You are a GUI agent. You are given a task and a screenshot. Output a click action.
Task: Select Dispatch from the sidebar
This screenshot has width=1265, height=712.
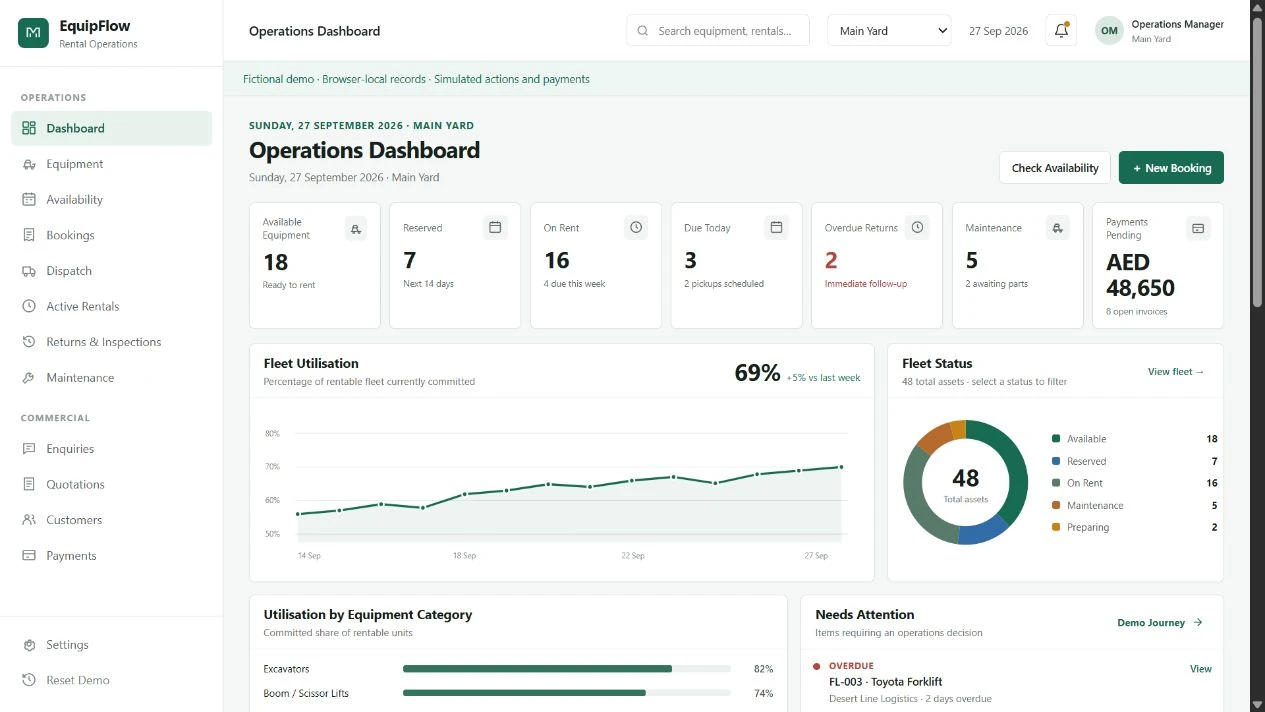point(112,271)
